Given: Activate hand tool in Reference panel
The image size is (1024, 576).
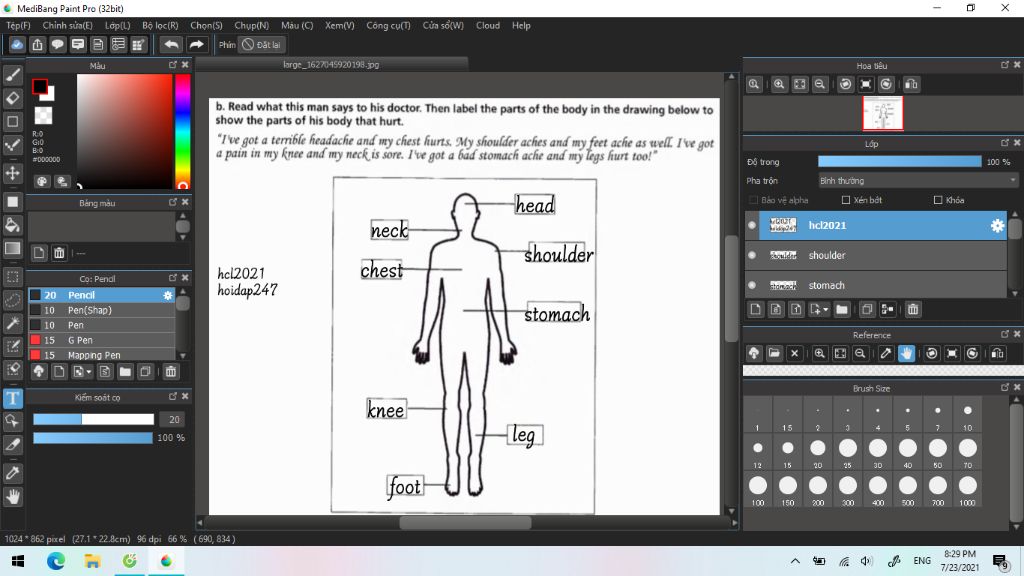Looking at the screenshot, I should [906, 353].
